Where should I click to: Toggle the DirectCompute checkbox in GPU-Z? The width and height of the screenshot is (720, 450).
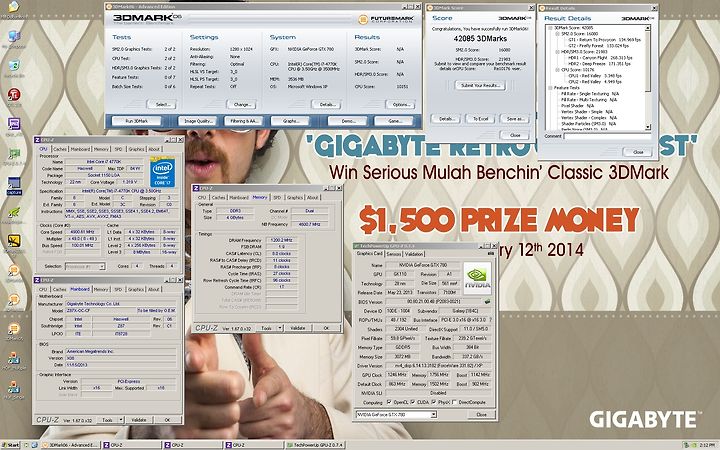coord(455,402)
